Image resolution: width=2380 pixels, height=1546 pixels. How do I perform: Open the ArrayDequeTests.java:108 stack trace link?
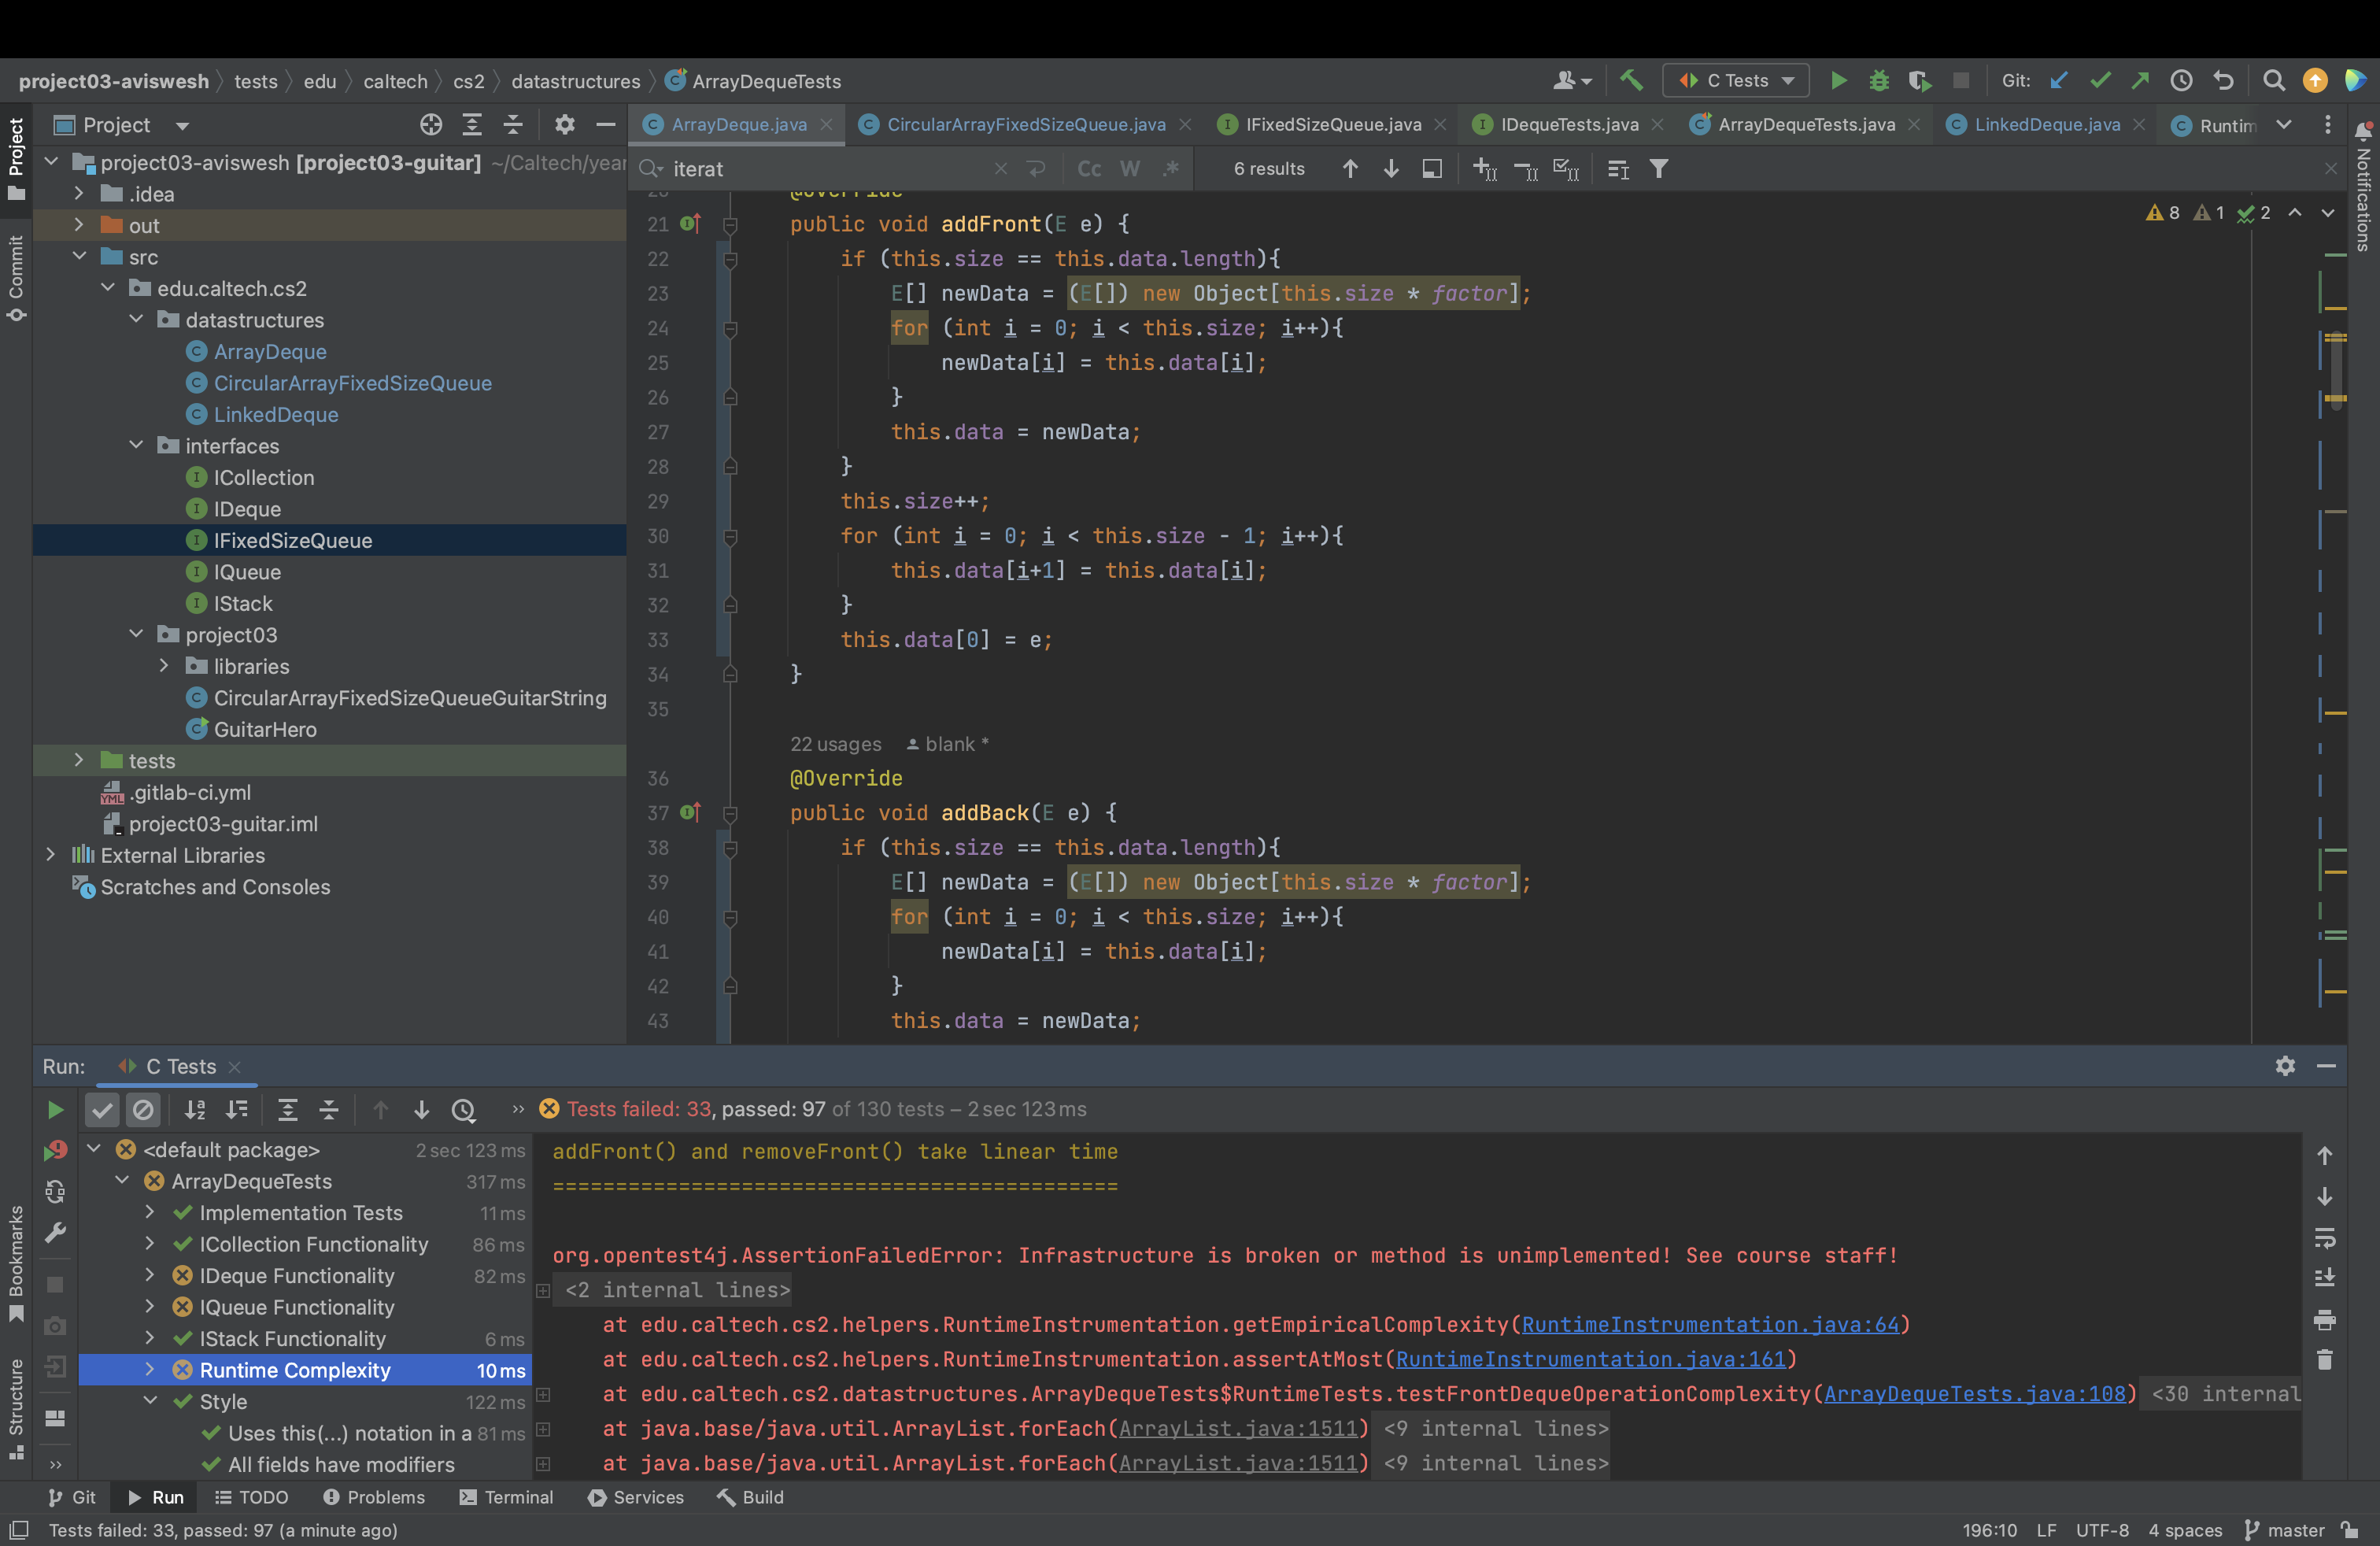[x=1974, y=1393]
